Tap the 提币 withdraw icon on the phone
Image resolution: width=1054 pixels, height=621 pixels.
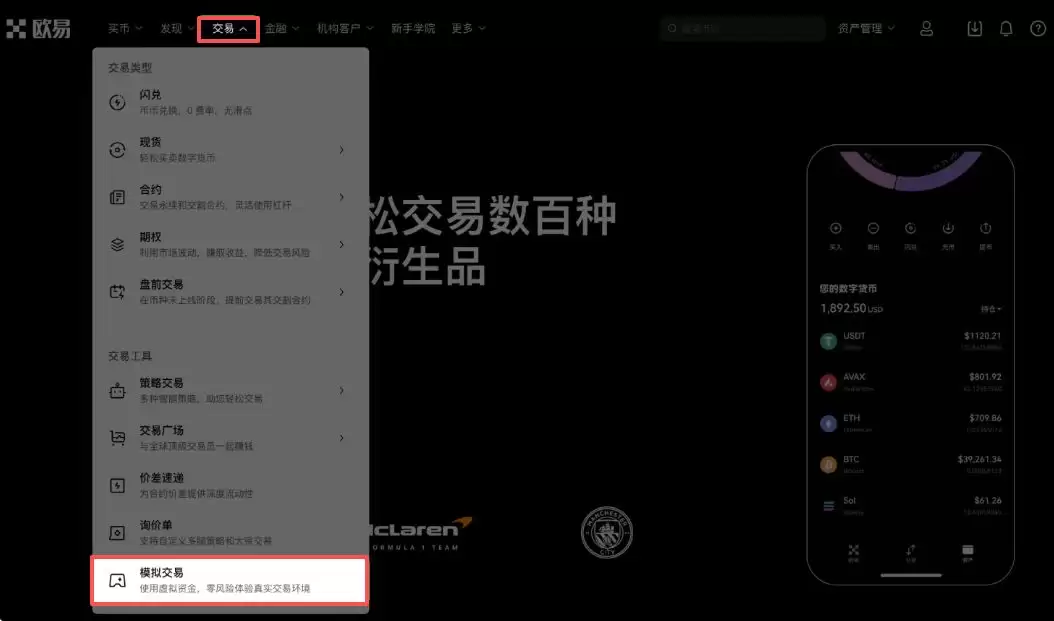tap(985, 227)
